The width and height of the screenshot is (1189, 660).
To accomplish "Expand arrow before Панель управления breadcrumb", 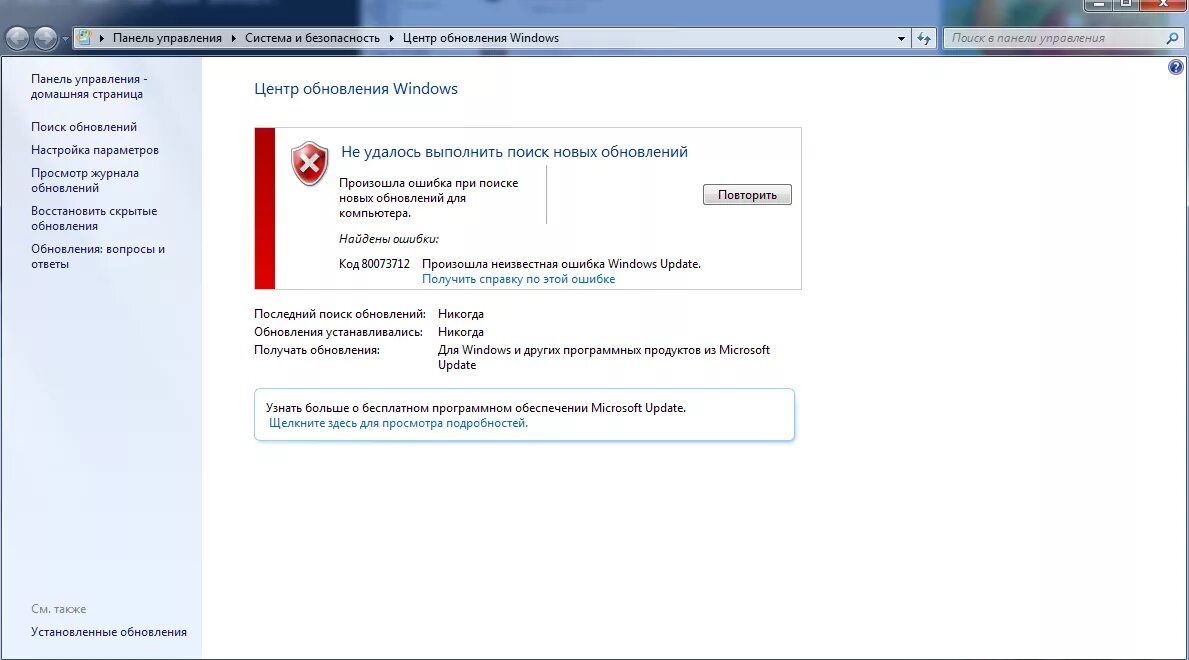I will click(x=102, y=38).
